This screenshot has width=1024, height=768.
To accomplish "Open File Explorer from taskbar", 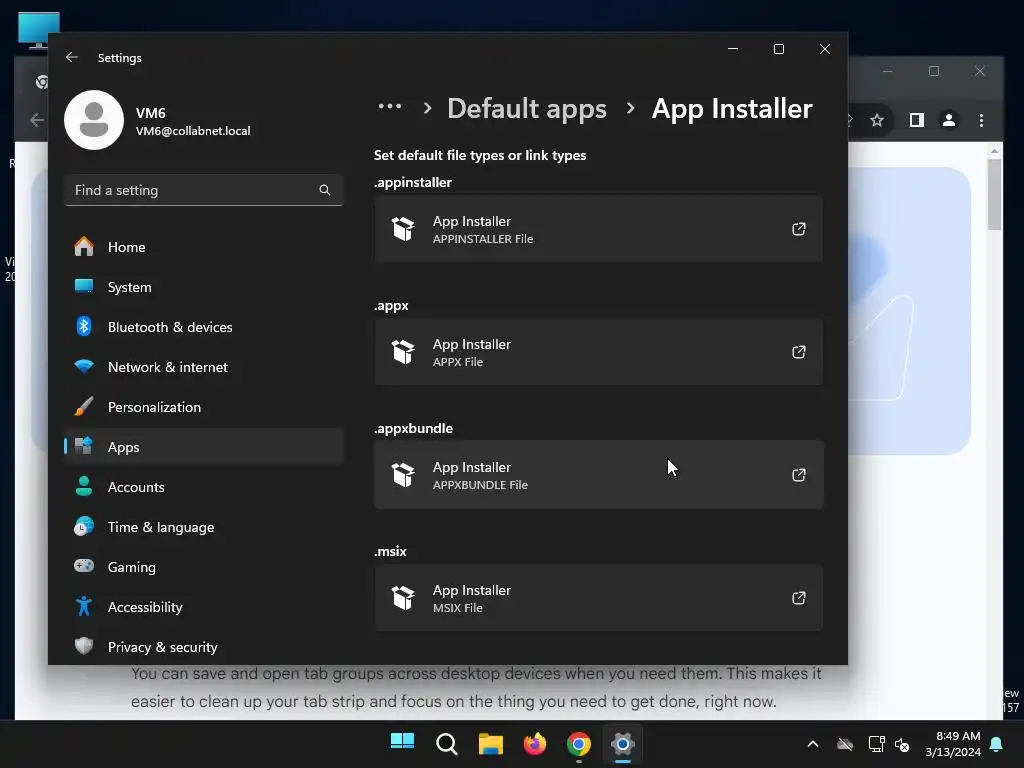I will point(490,743).
